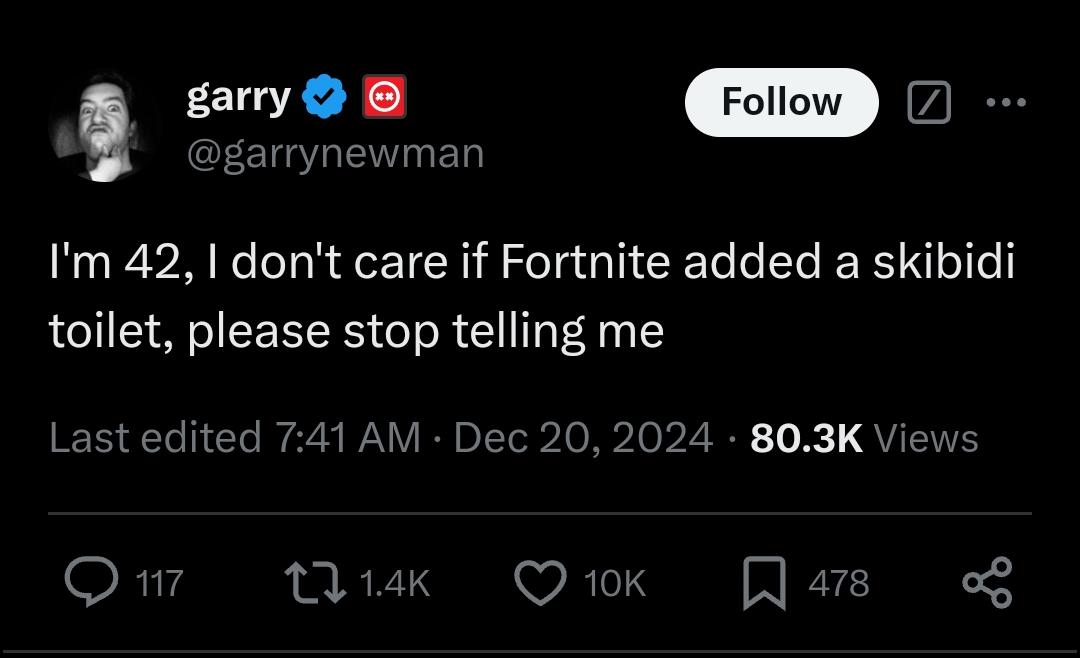Click the 1.4K reposts count
1080x658 pixels.
coord(392,583)
